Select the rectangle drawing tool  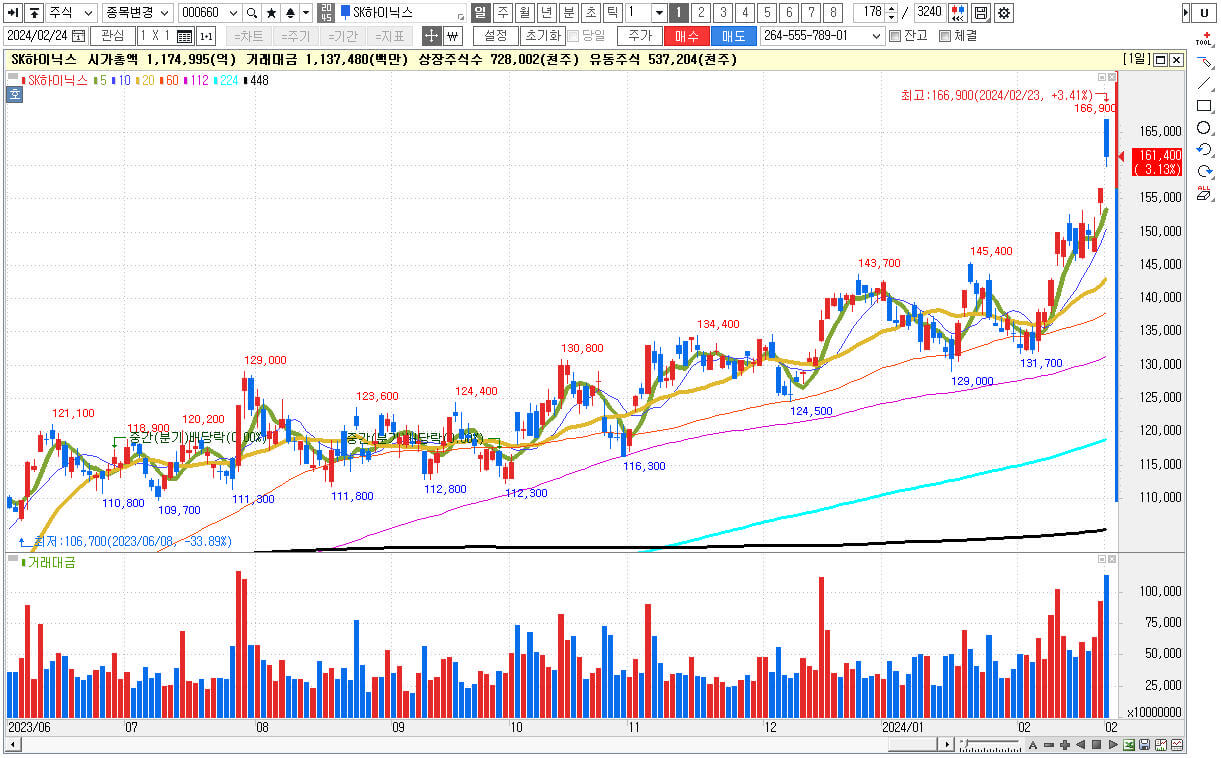[x=1204, y=106]
